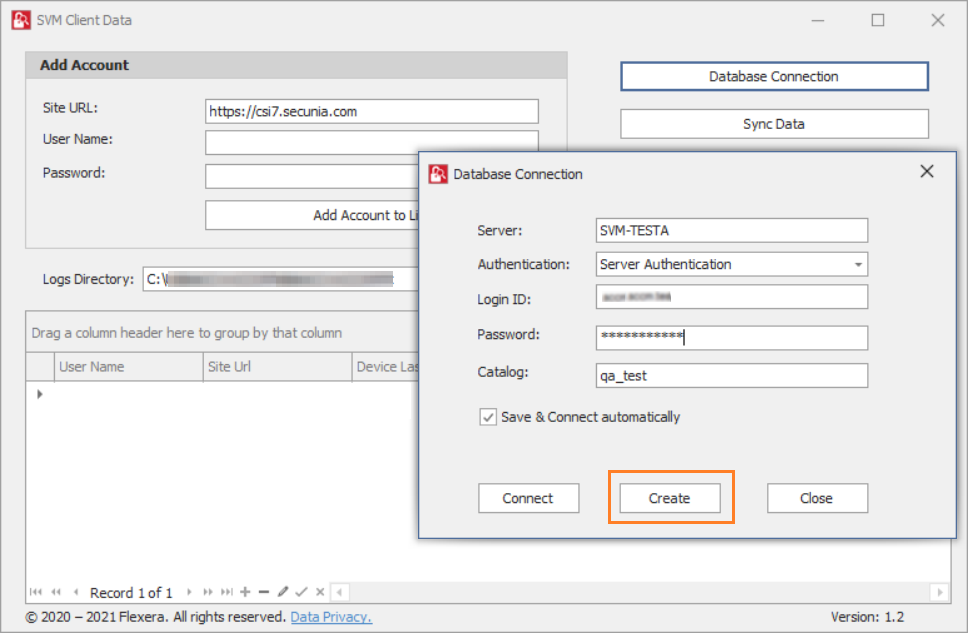This screenshot has height=633, width=968.
Task: Focus the Catalog text field
Action: [731, 375]
